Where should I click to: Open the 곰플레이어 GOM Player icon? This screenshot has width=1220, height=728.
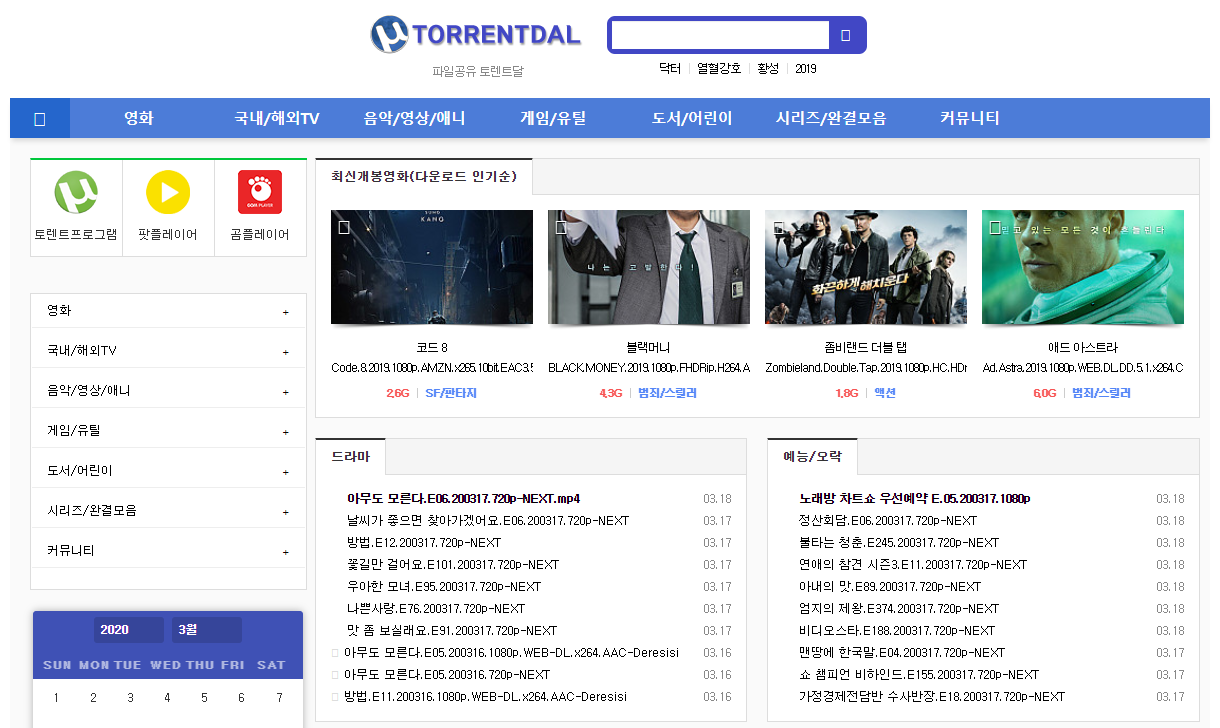point(260,192)
